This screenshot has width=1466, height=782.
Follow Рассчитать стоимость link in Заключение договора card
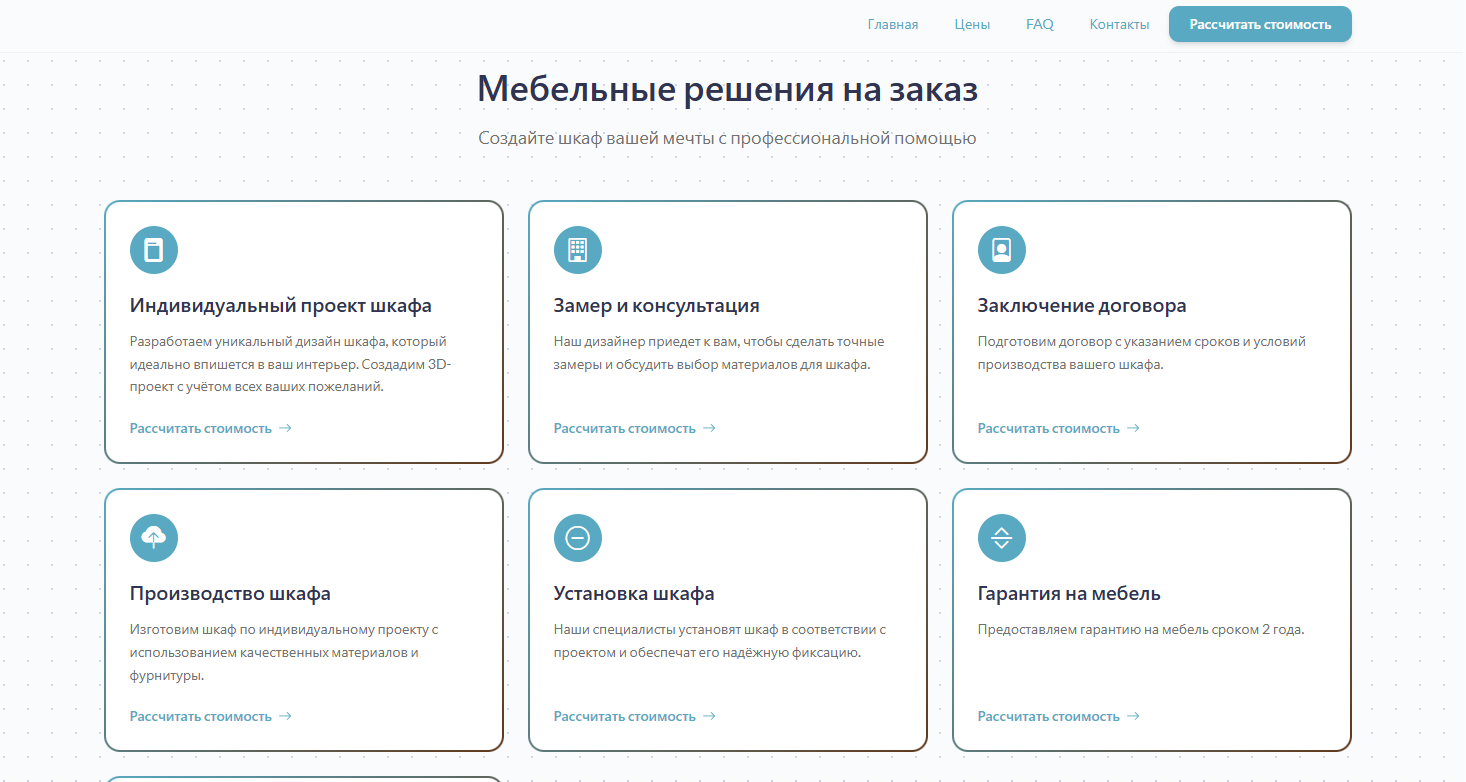pyautogui.click(x=1049, y=428)
